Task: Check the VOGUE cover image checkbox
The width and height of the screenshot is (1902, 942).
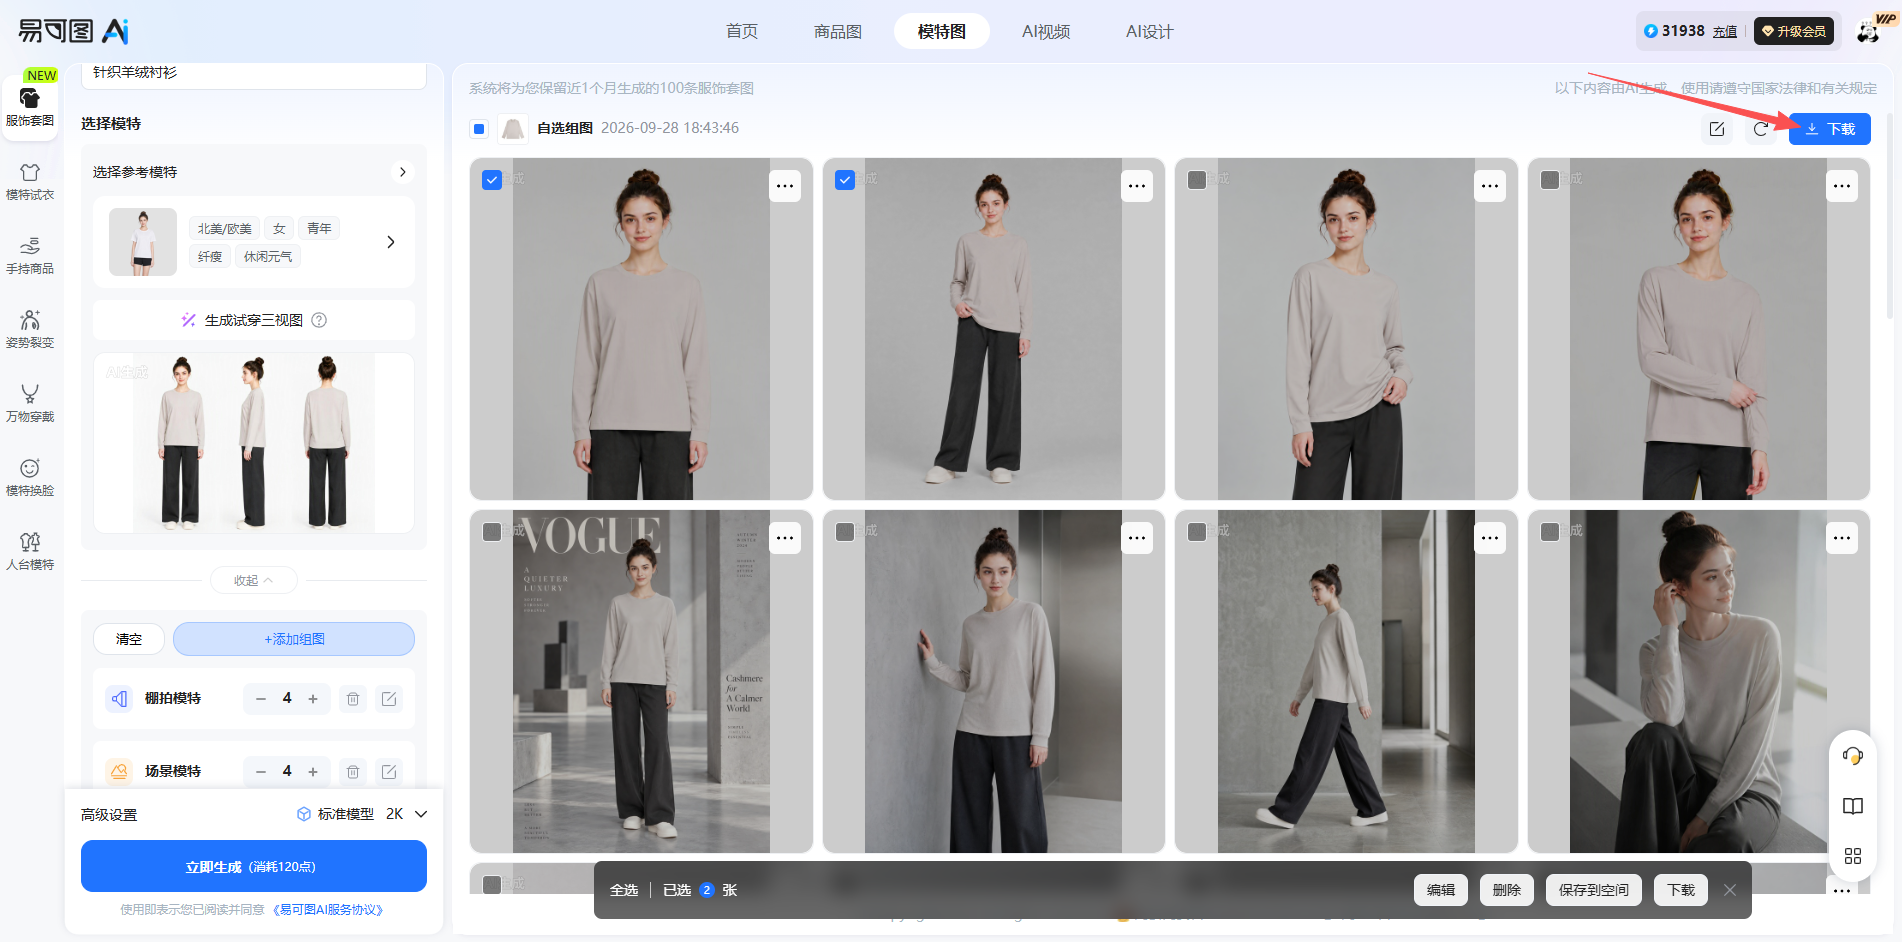Action: point(492,532)
